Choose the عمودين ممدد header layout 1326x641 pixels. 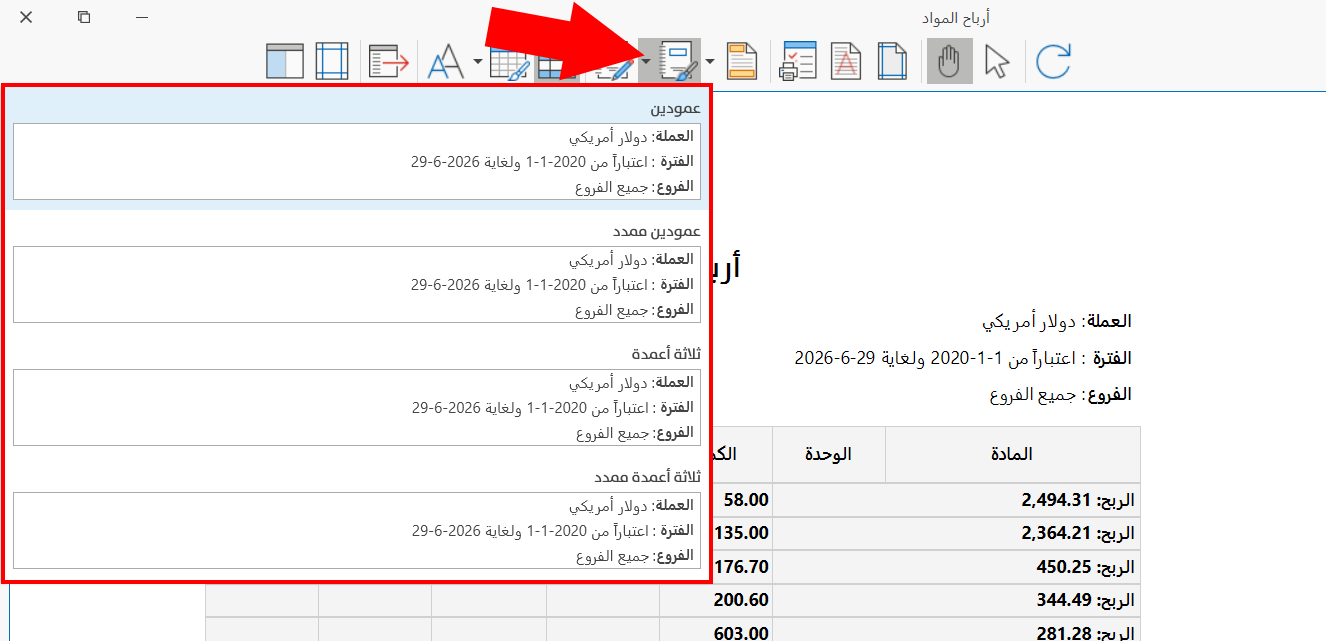[x=357, y=272]
